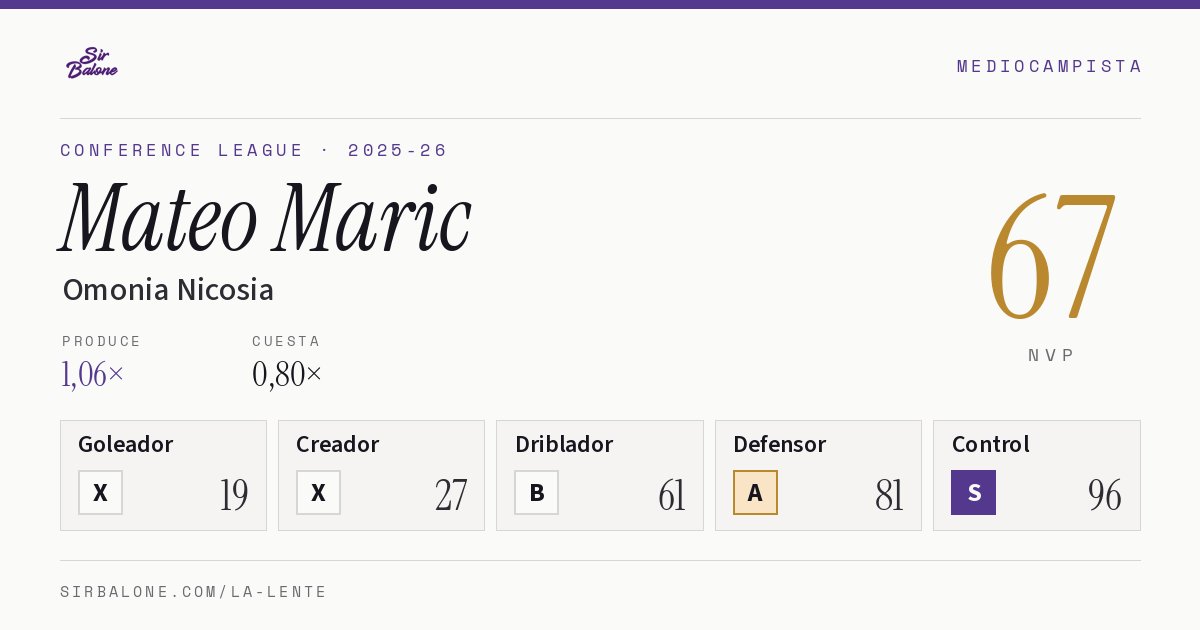
Task: Click the Mateo Maric player name
Action: (265, 218)
